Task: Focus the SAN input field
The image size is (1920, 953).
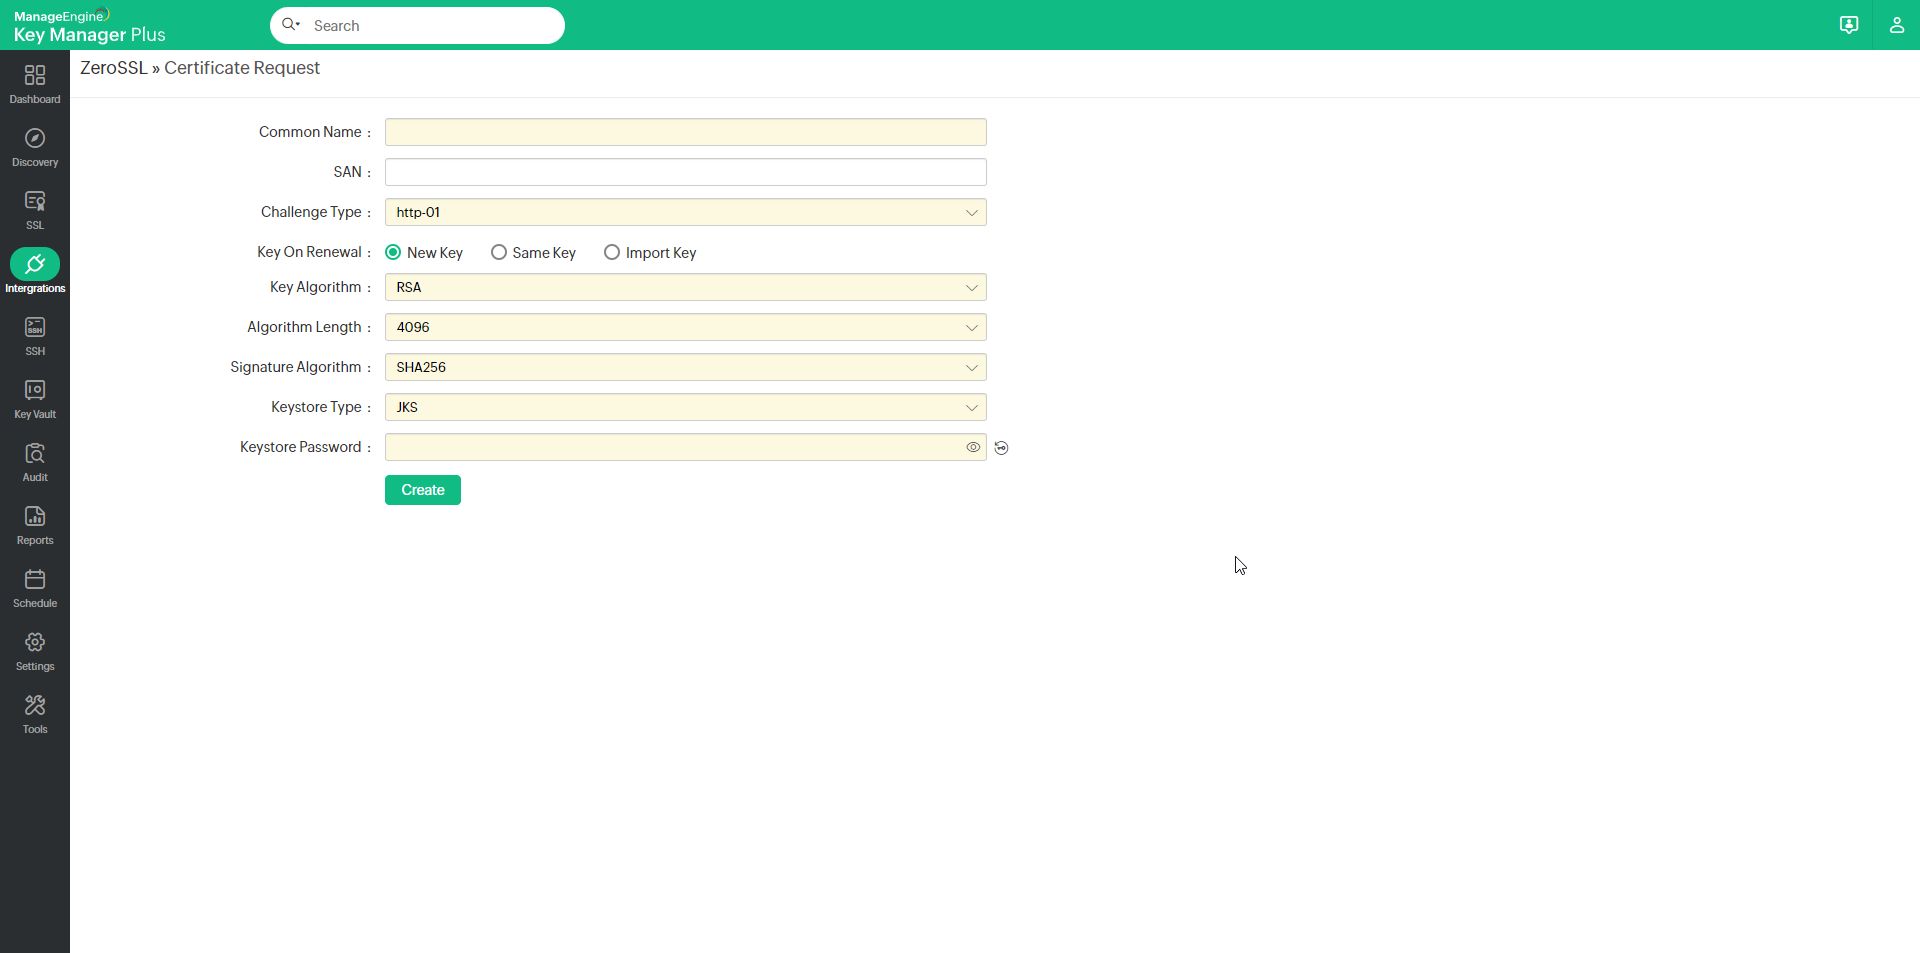Action: tap(685, 172)
